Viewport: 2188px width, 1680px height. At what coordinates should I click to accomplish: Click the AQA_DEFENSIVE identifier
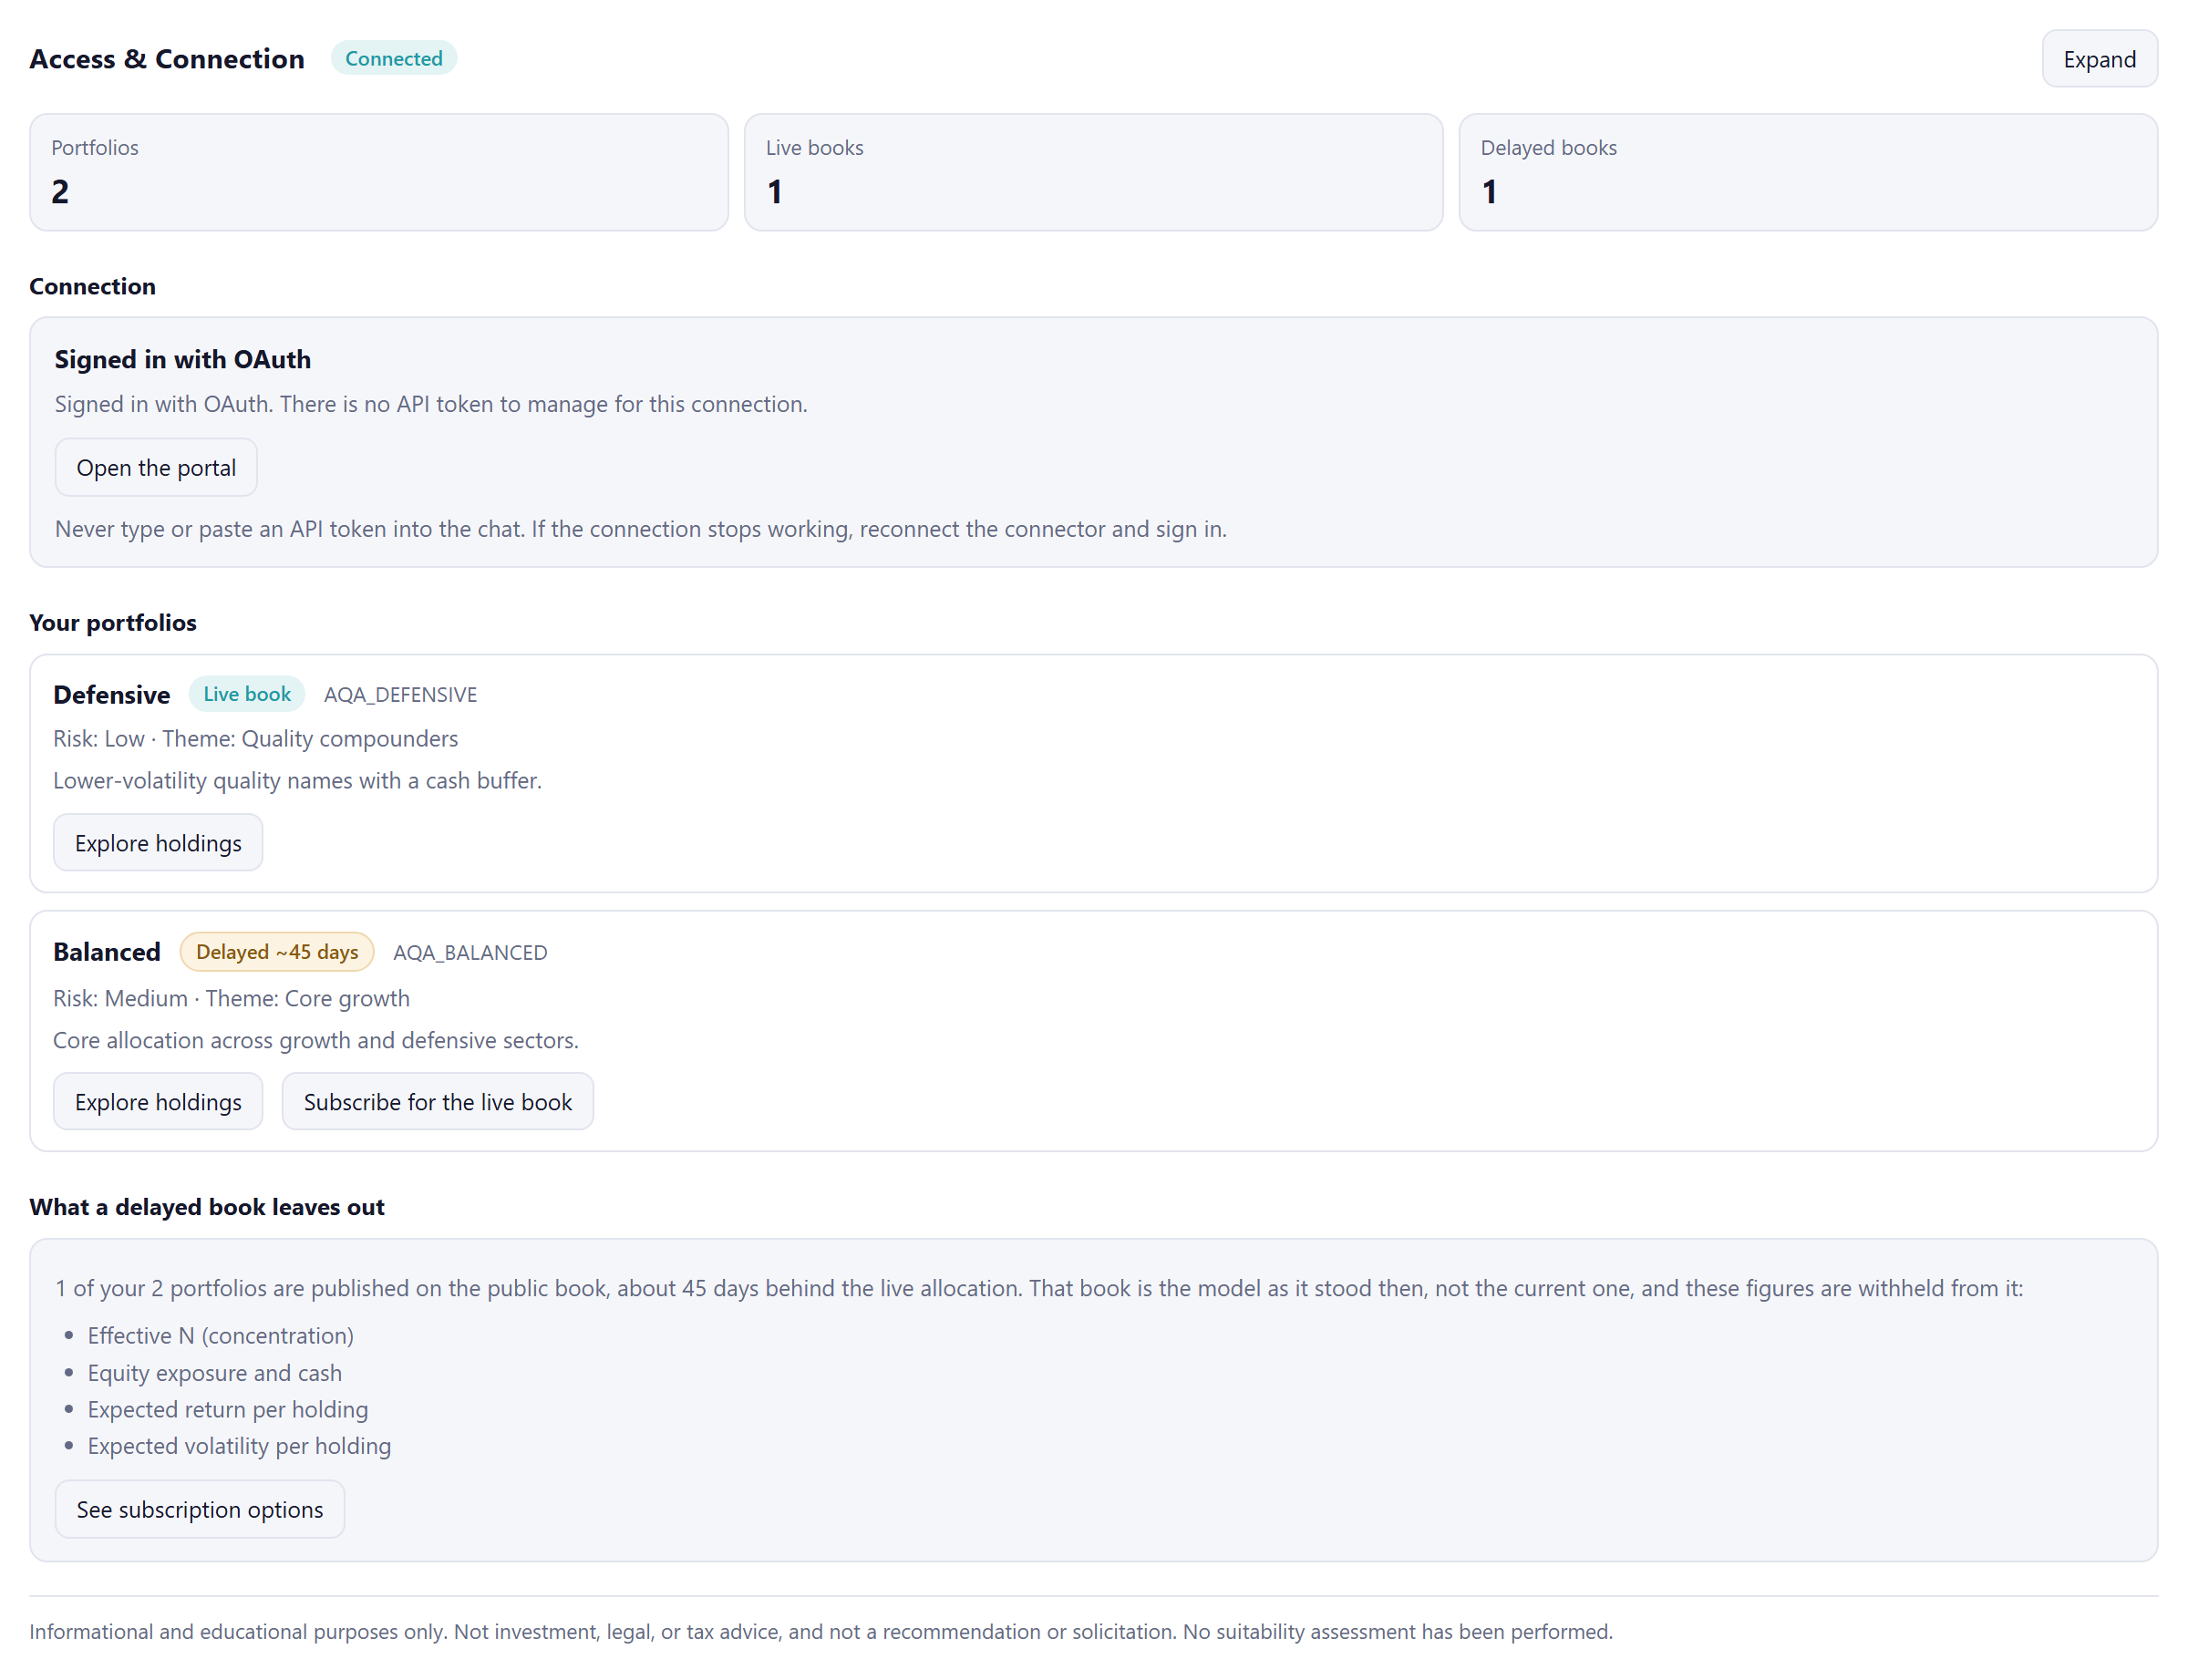400,694
